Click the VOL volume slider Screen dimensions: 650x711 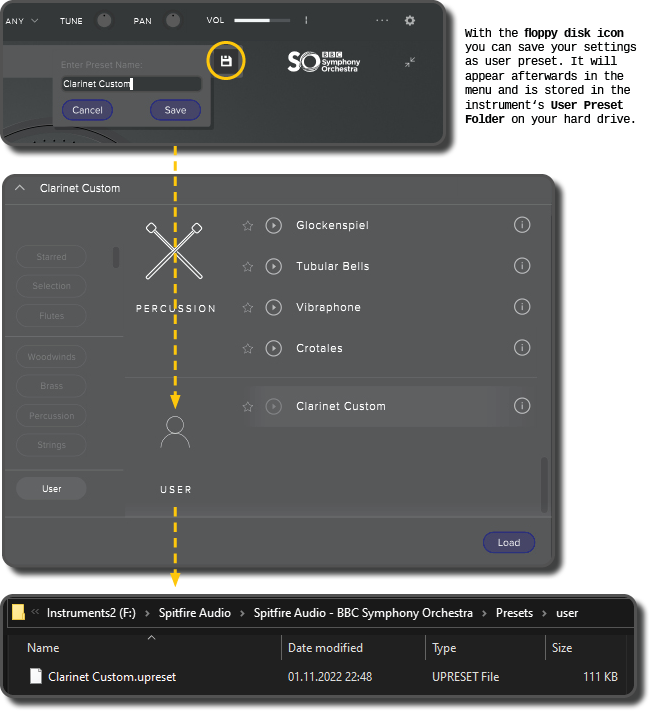click(262, 20)
